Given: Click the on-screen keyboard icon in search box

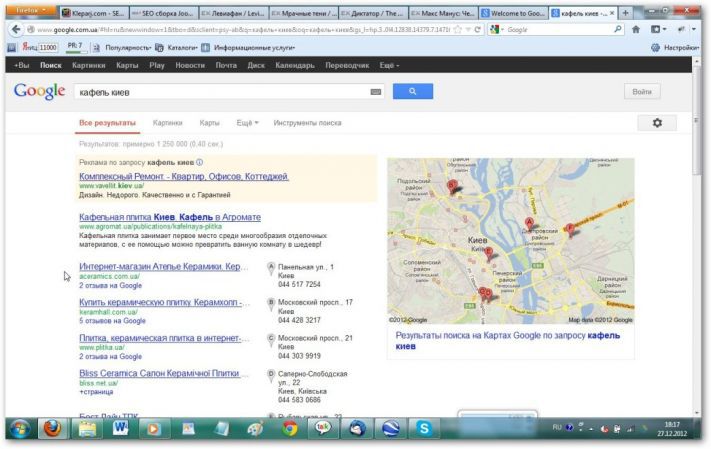Looking at the screenshot, I should (375, 92).
